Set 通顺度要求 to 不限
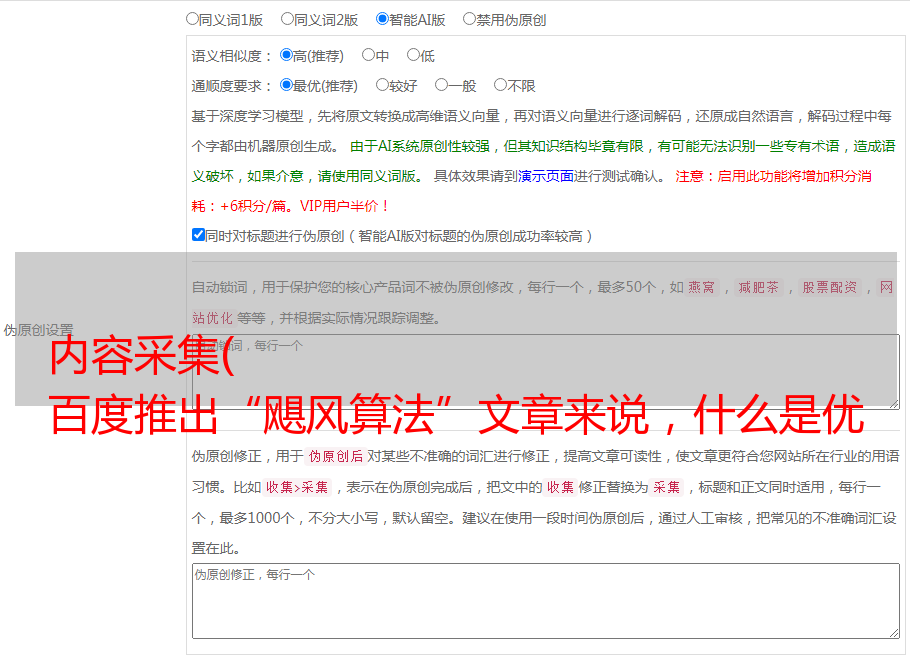911x658 pixels. click(500, 85)
